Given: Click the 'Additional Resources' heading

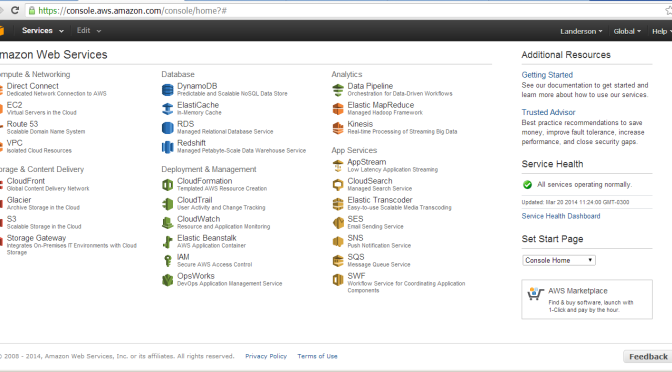Looking at the screenshot, I should point(566,55).
